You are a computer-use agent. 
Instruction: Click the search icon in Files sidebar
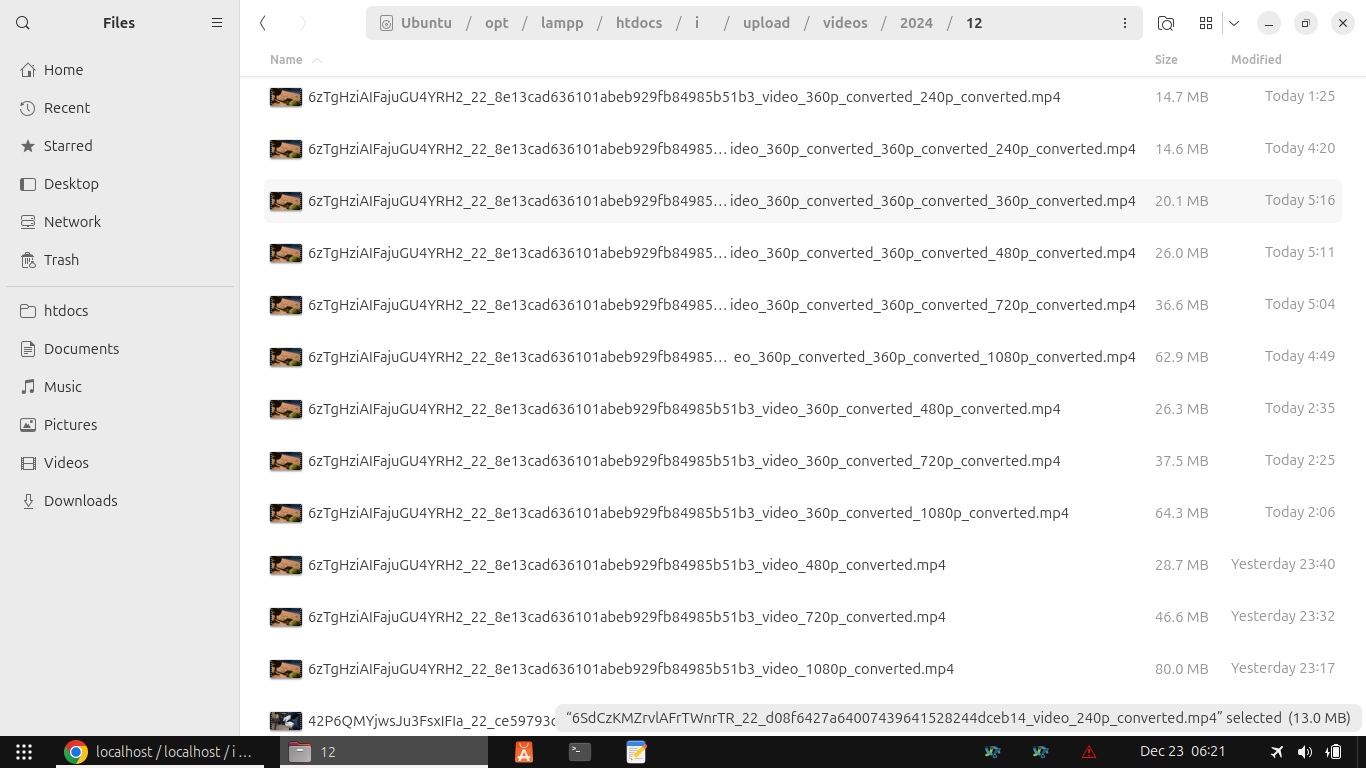pyautogui.click(x=23, y=23)
